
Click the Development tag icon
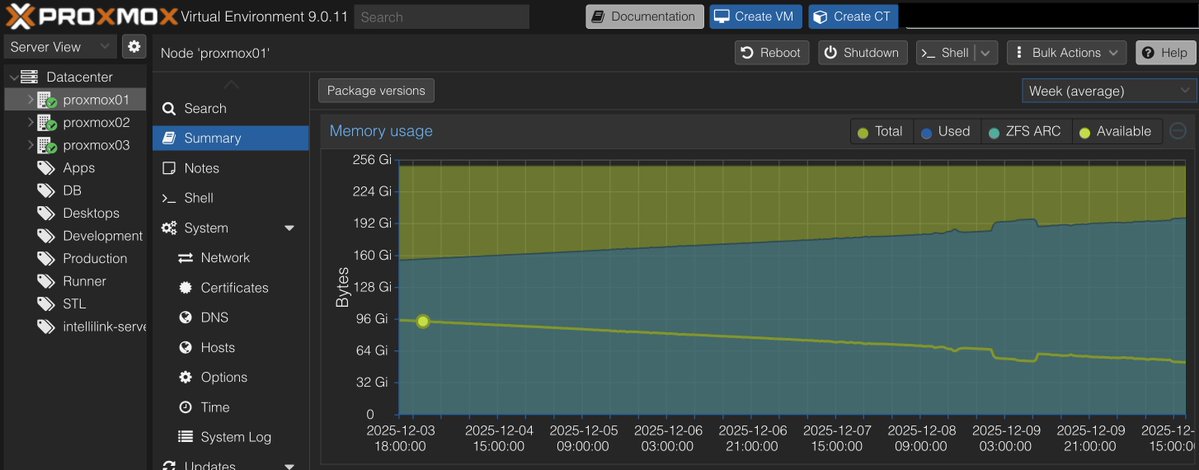tap(46, 236)
